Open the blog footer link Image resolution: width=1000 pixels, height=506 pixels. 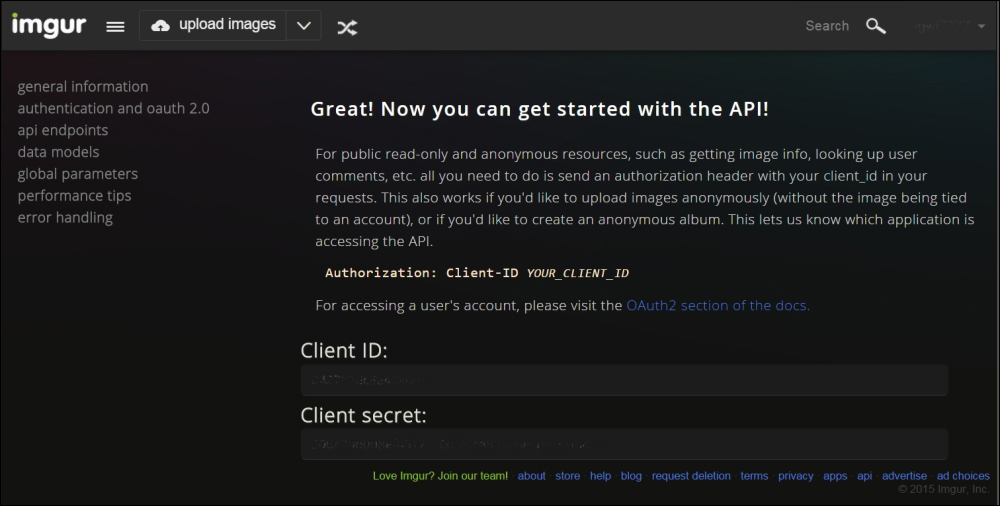[631, 476]
